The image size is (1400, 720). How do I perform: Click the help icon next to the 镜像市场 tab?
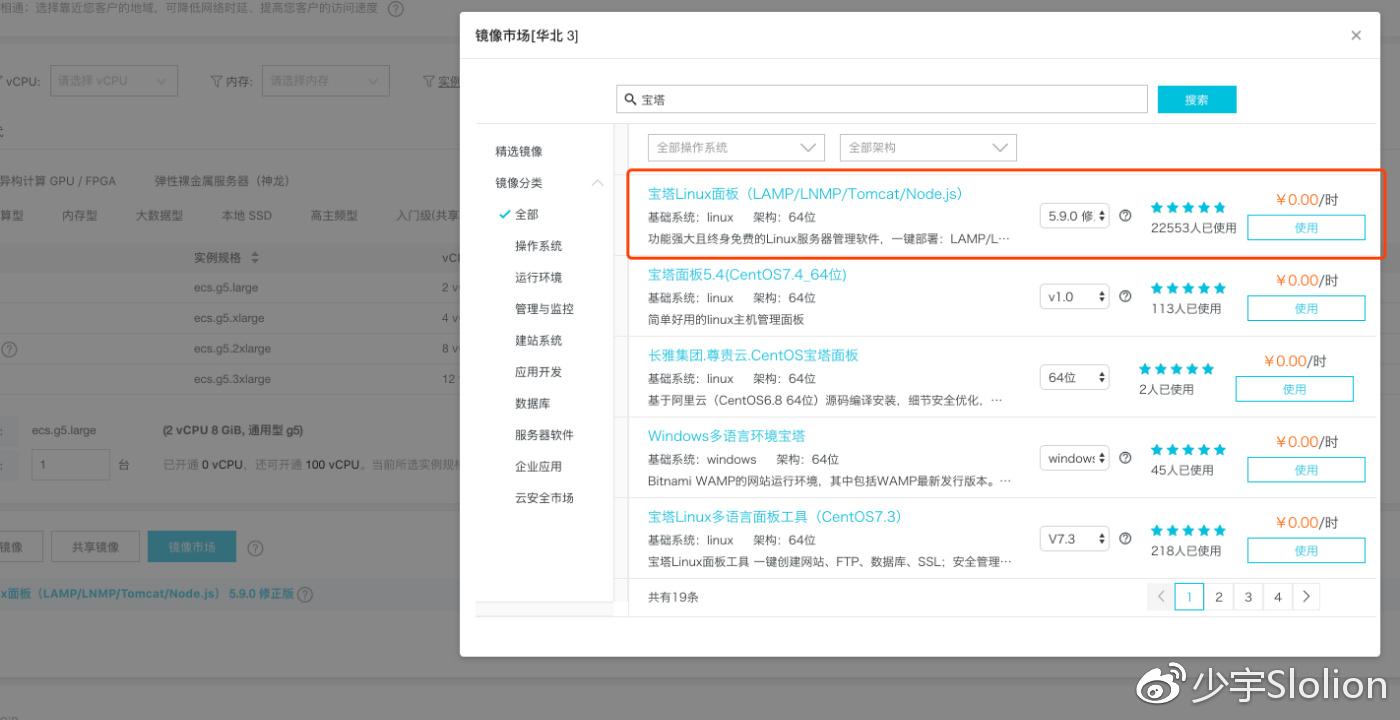point(255,548)
